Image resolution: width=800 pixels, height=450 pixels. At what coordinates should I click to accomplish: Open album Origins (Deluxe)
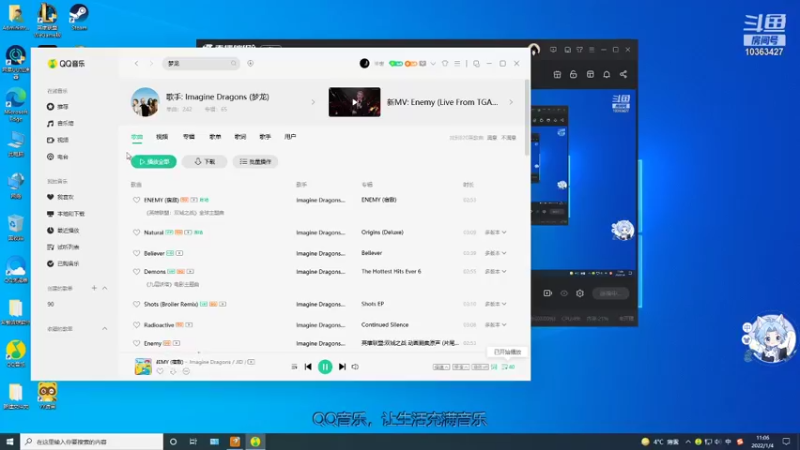tap(382, 232)
